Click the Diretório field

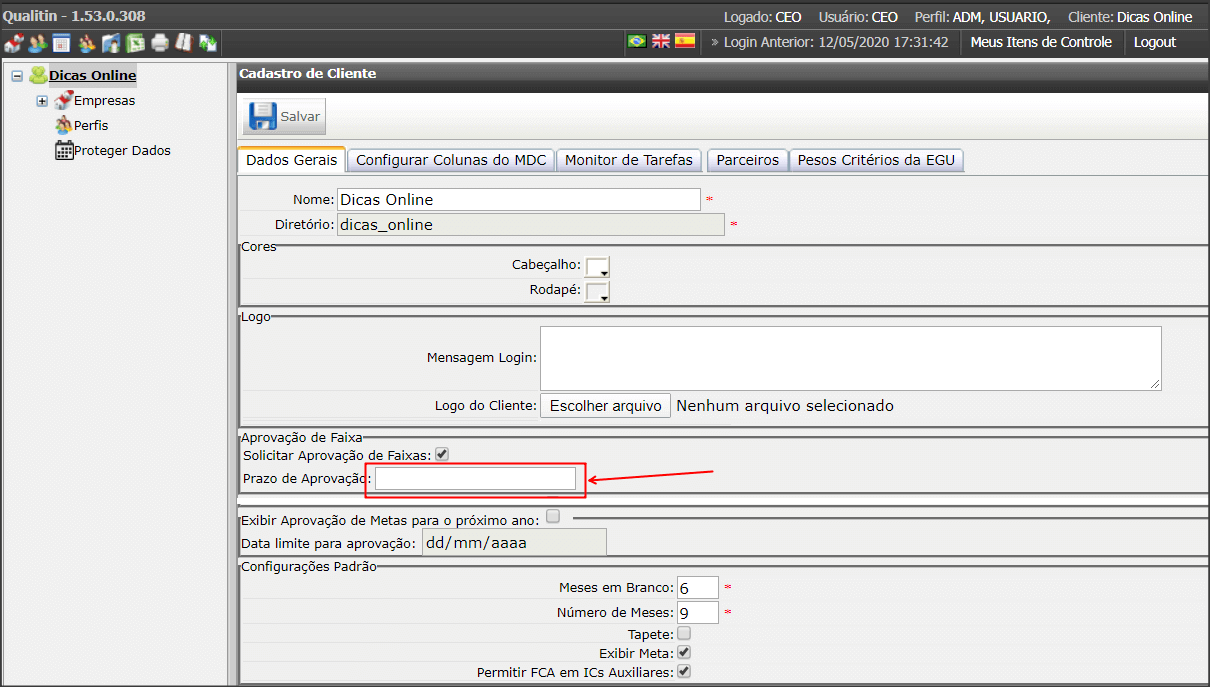pos(530,225)
